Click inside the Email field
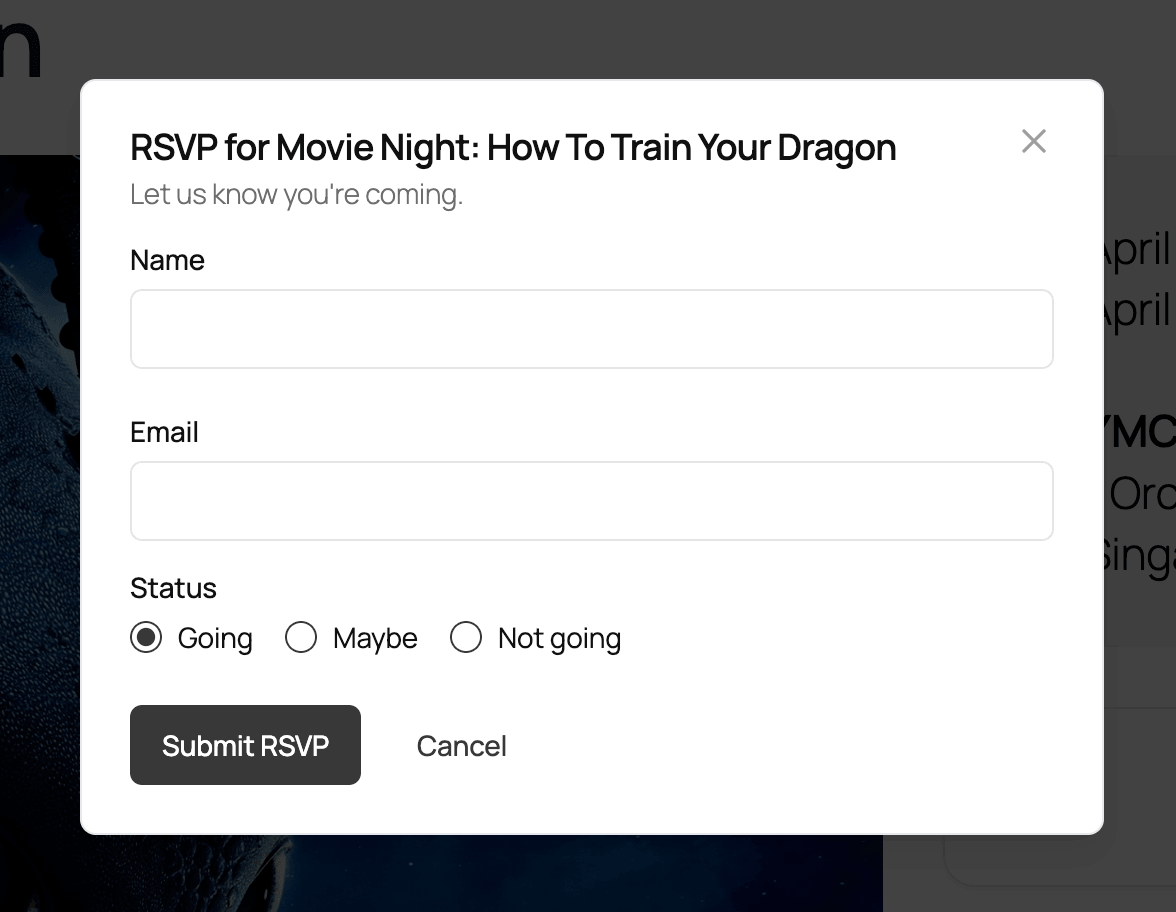1176x912 pixels. 591,500
